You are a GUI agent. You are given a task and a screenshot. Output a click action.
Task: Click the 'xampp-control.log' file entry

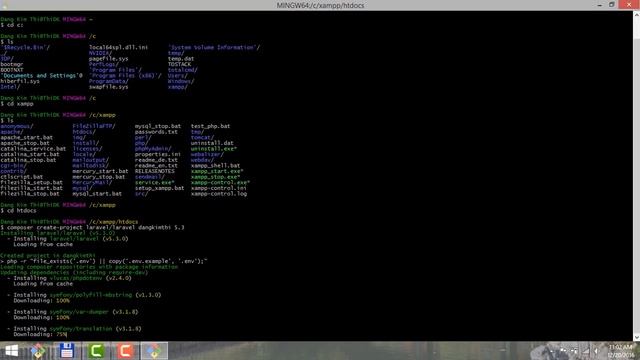[x=219, y=193]
